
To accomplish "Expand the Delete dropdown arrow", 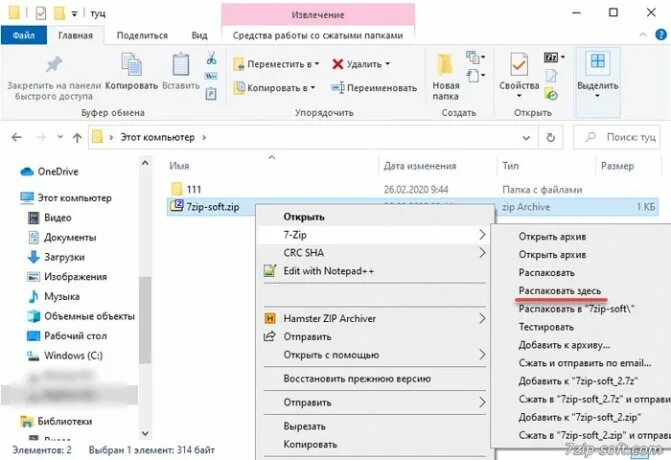I will tap(388, 64).
